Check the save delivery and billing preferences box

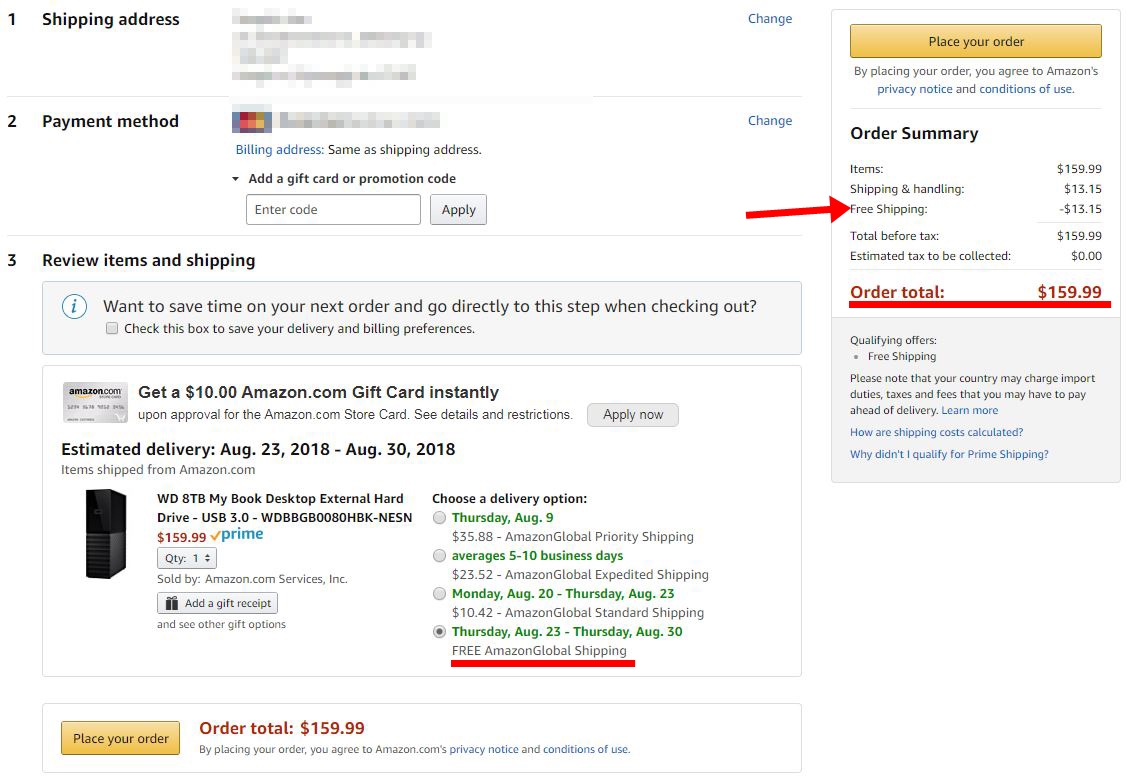coord(112,328)
